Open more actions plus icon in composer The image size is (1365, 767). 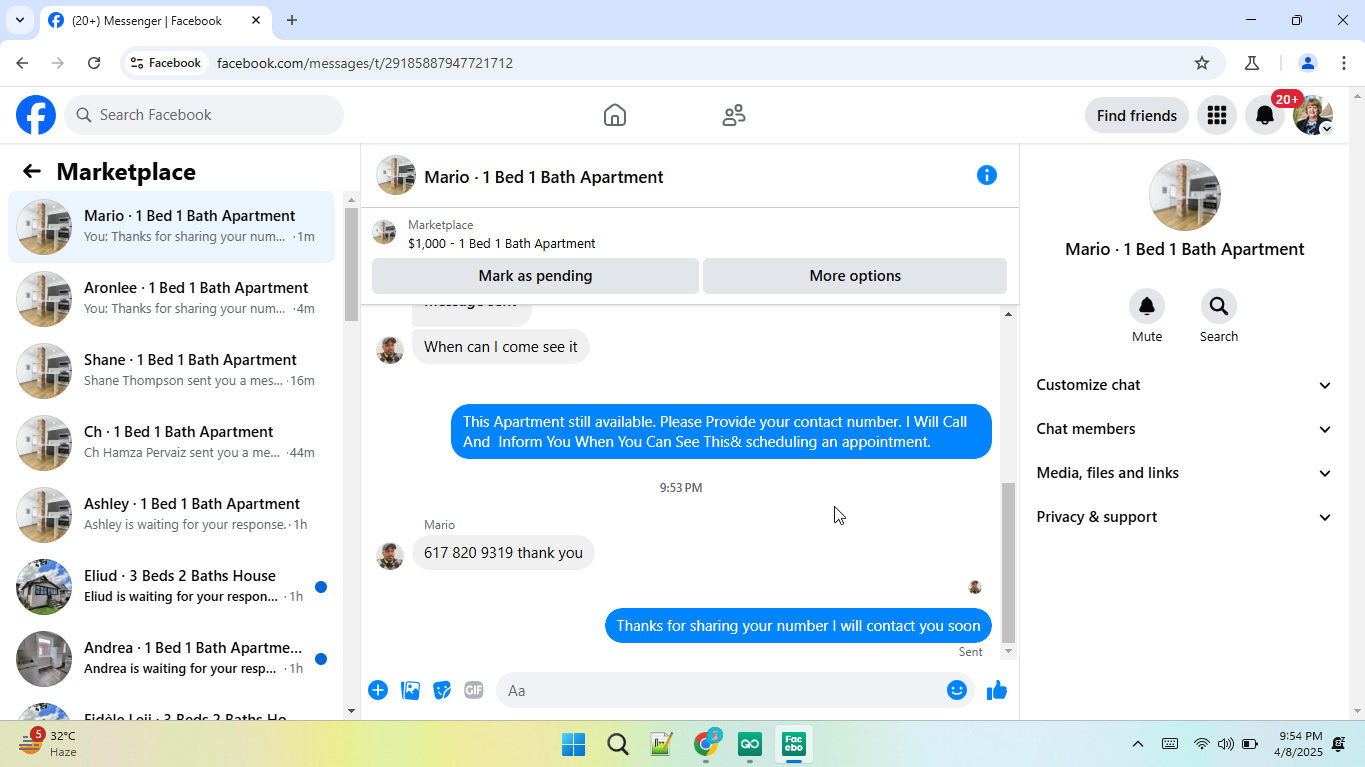(x=378, y=690)
